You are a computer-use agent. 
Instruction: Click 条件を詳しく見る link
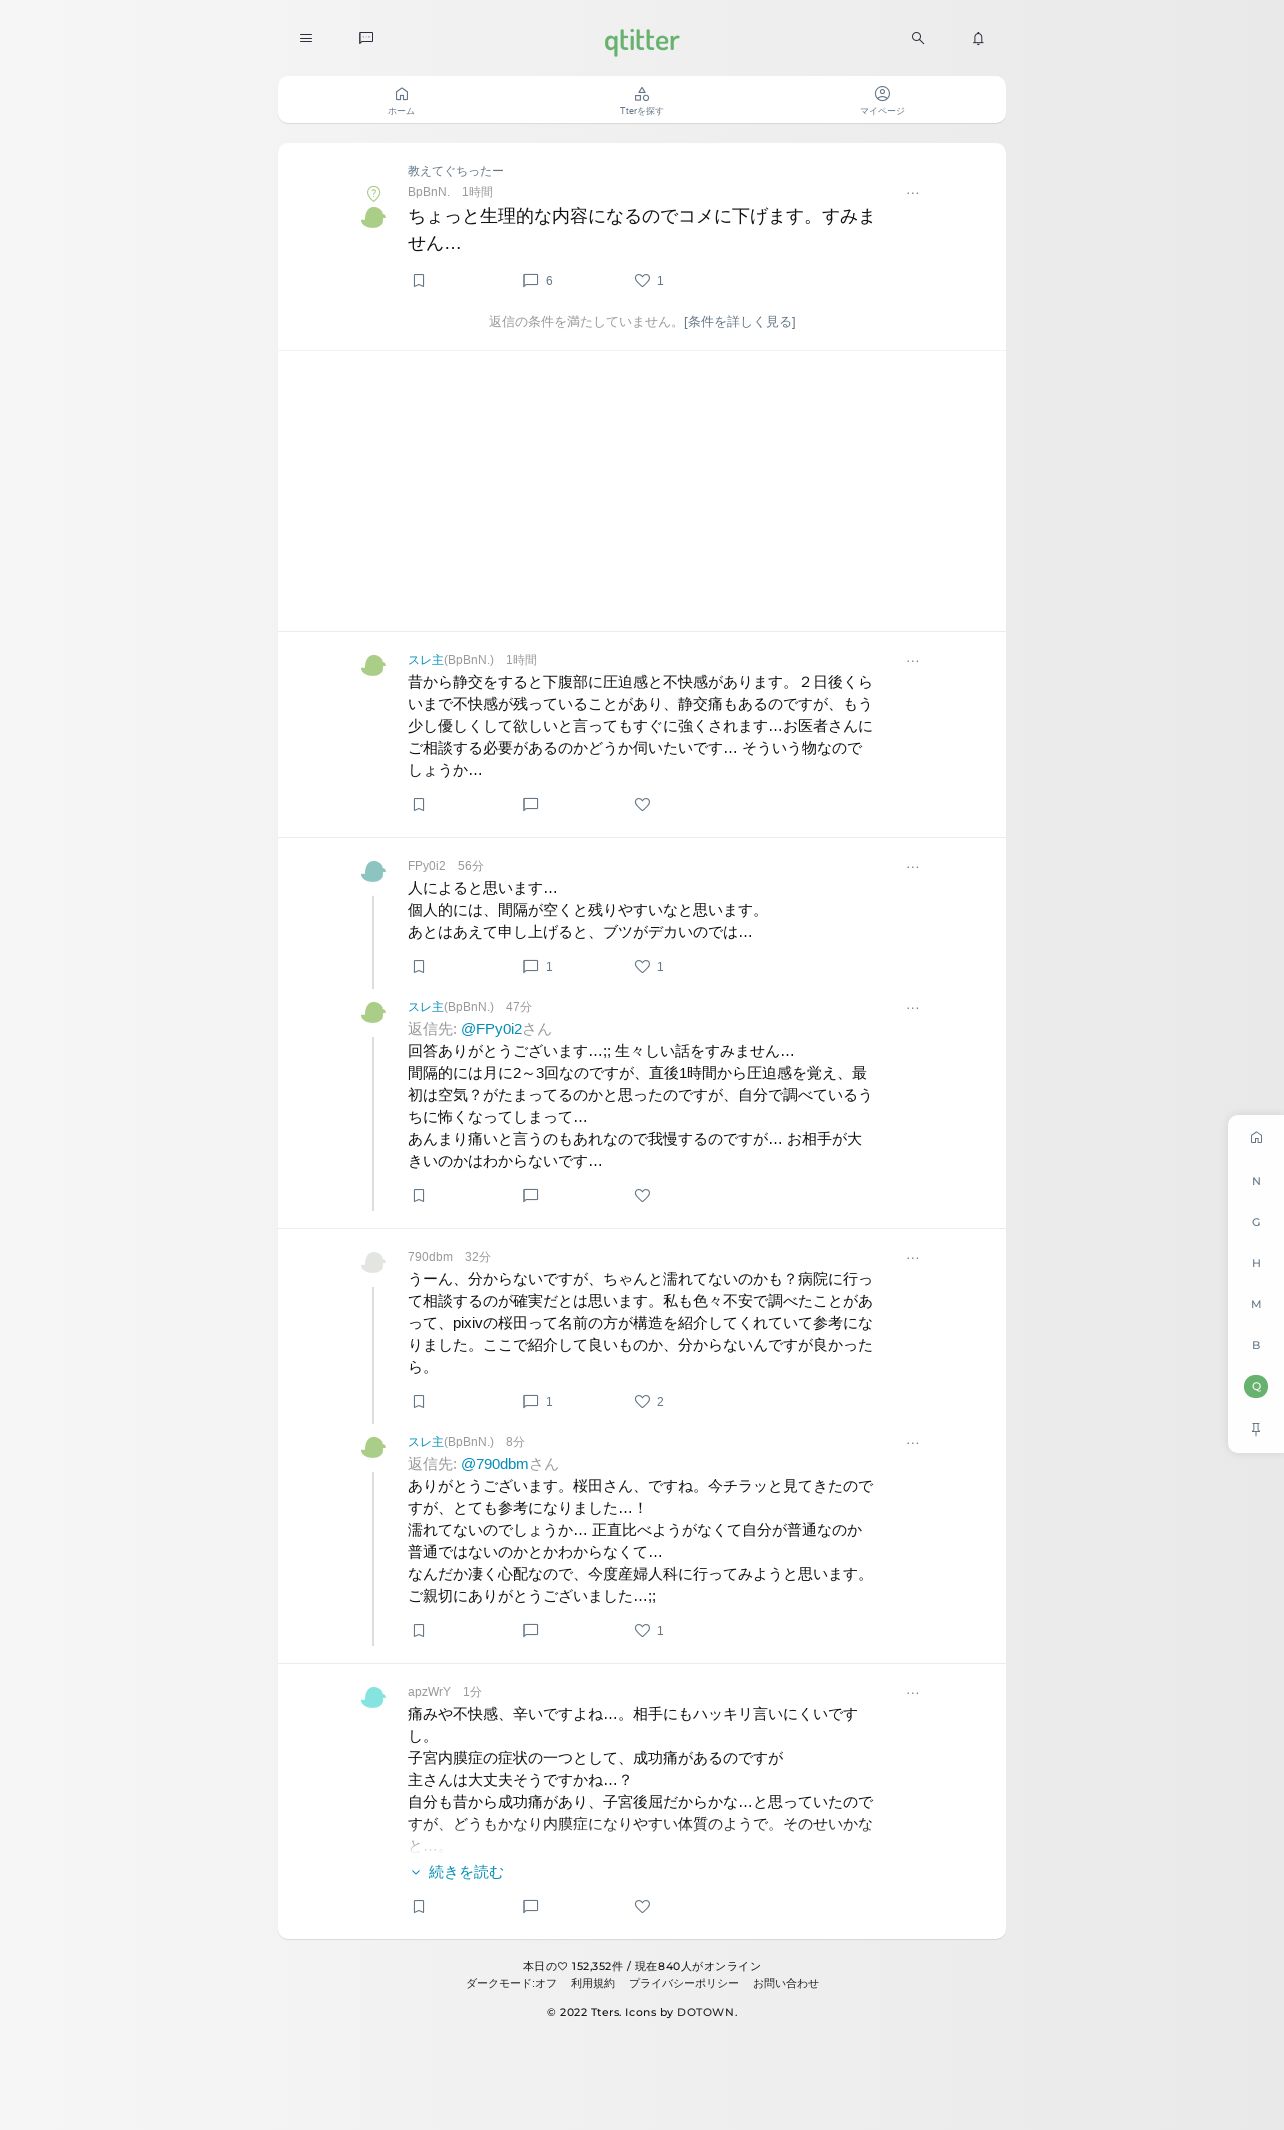coord(740,322)
